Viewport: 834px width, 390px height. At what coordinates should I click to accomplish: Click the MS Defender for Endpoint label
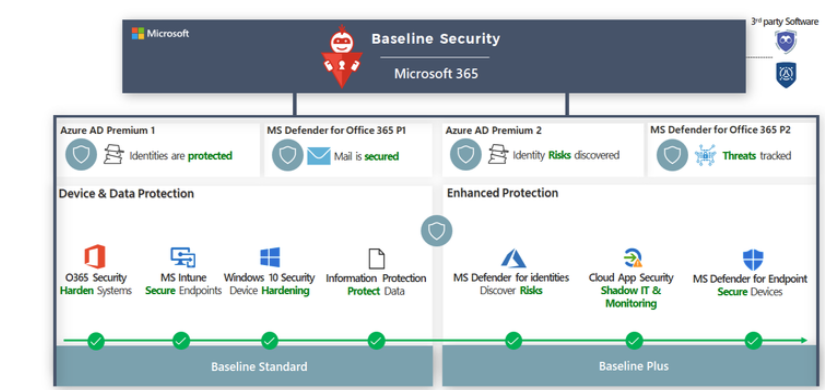click(750, 279)
